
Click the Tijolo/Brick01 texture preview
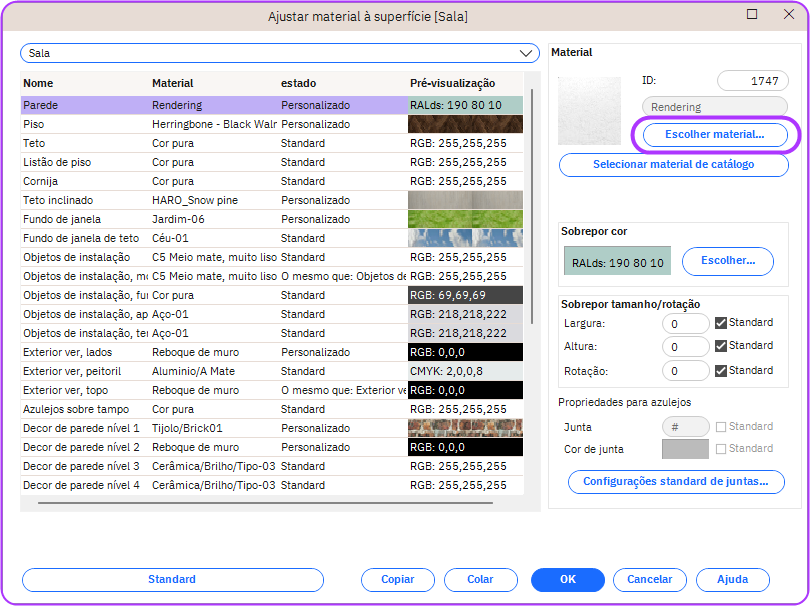[x=465, y=428]
